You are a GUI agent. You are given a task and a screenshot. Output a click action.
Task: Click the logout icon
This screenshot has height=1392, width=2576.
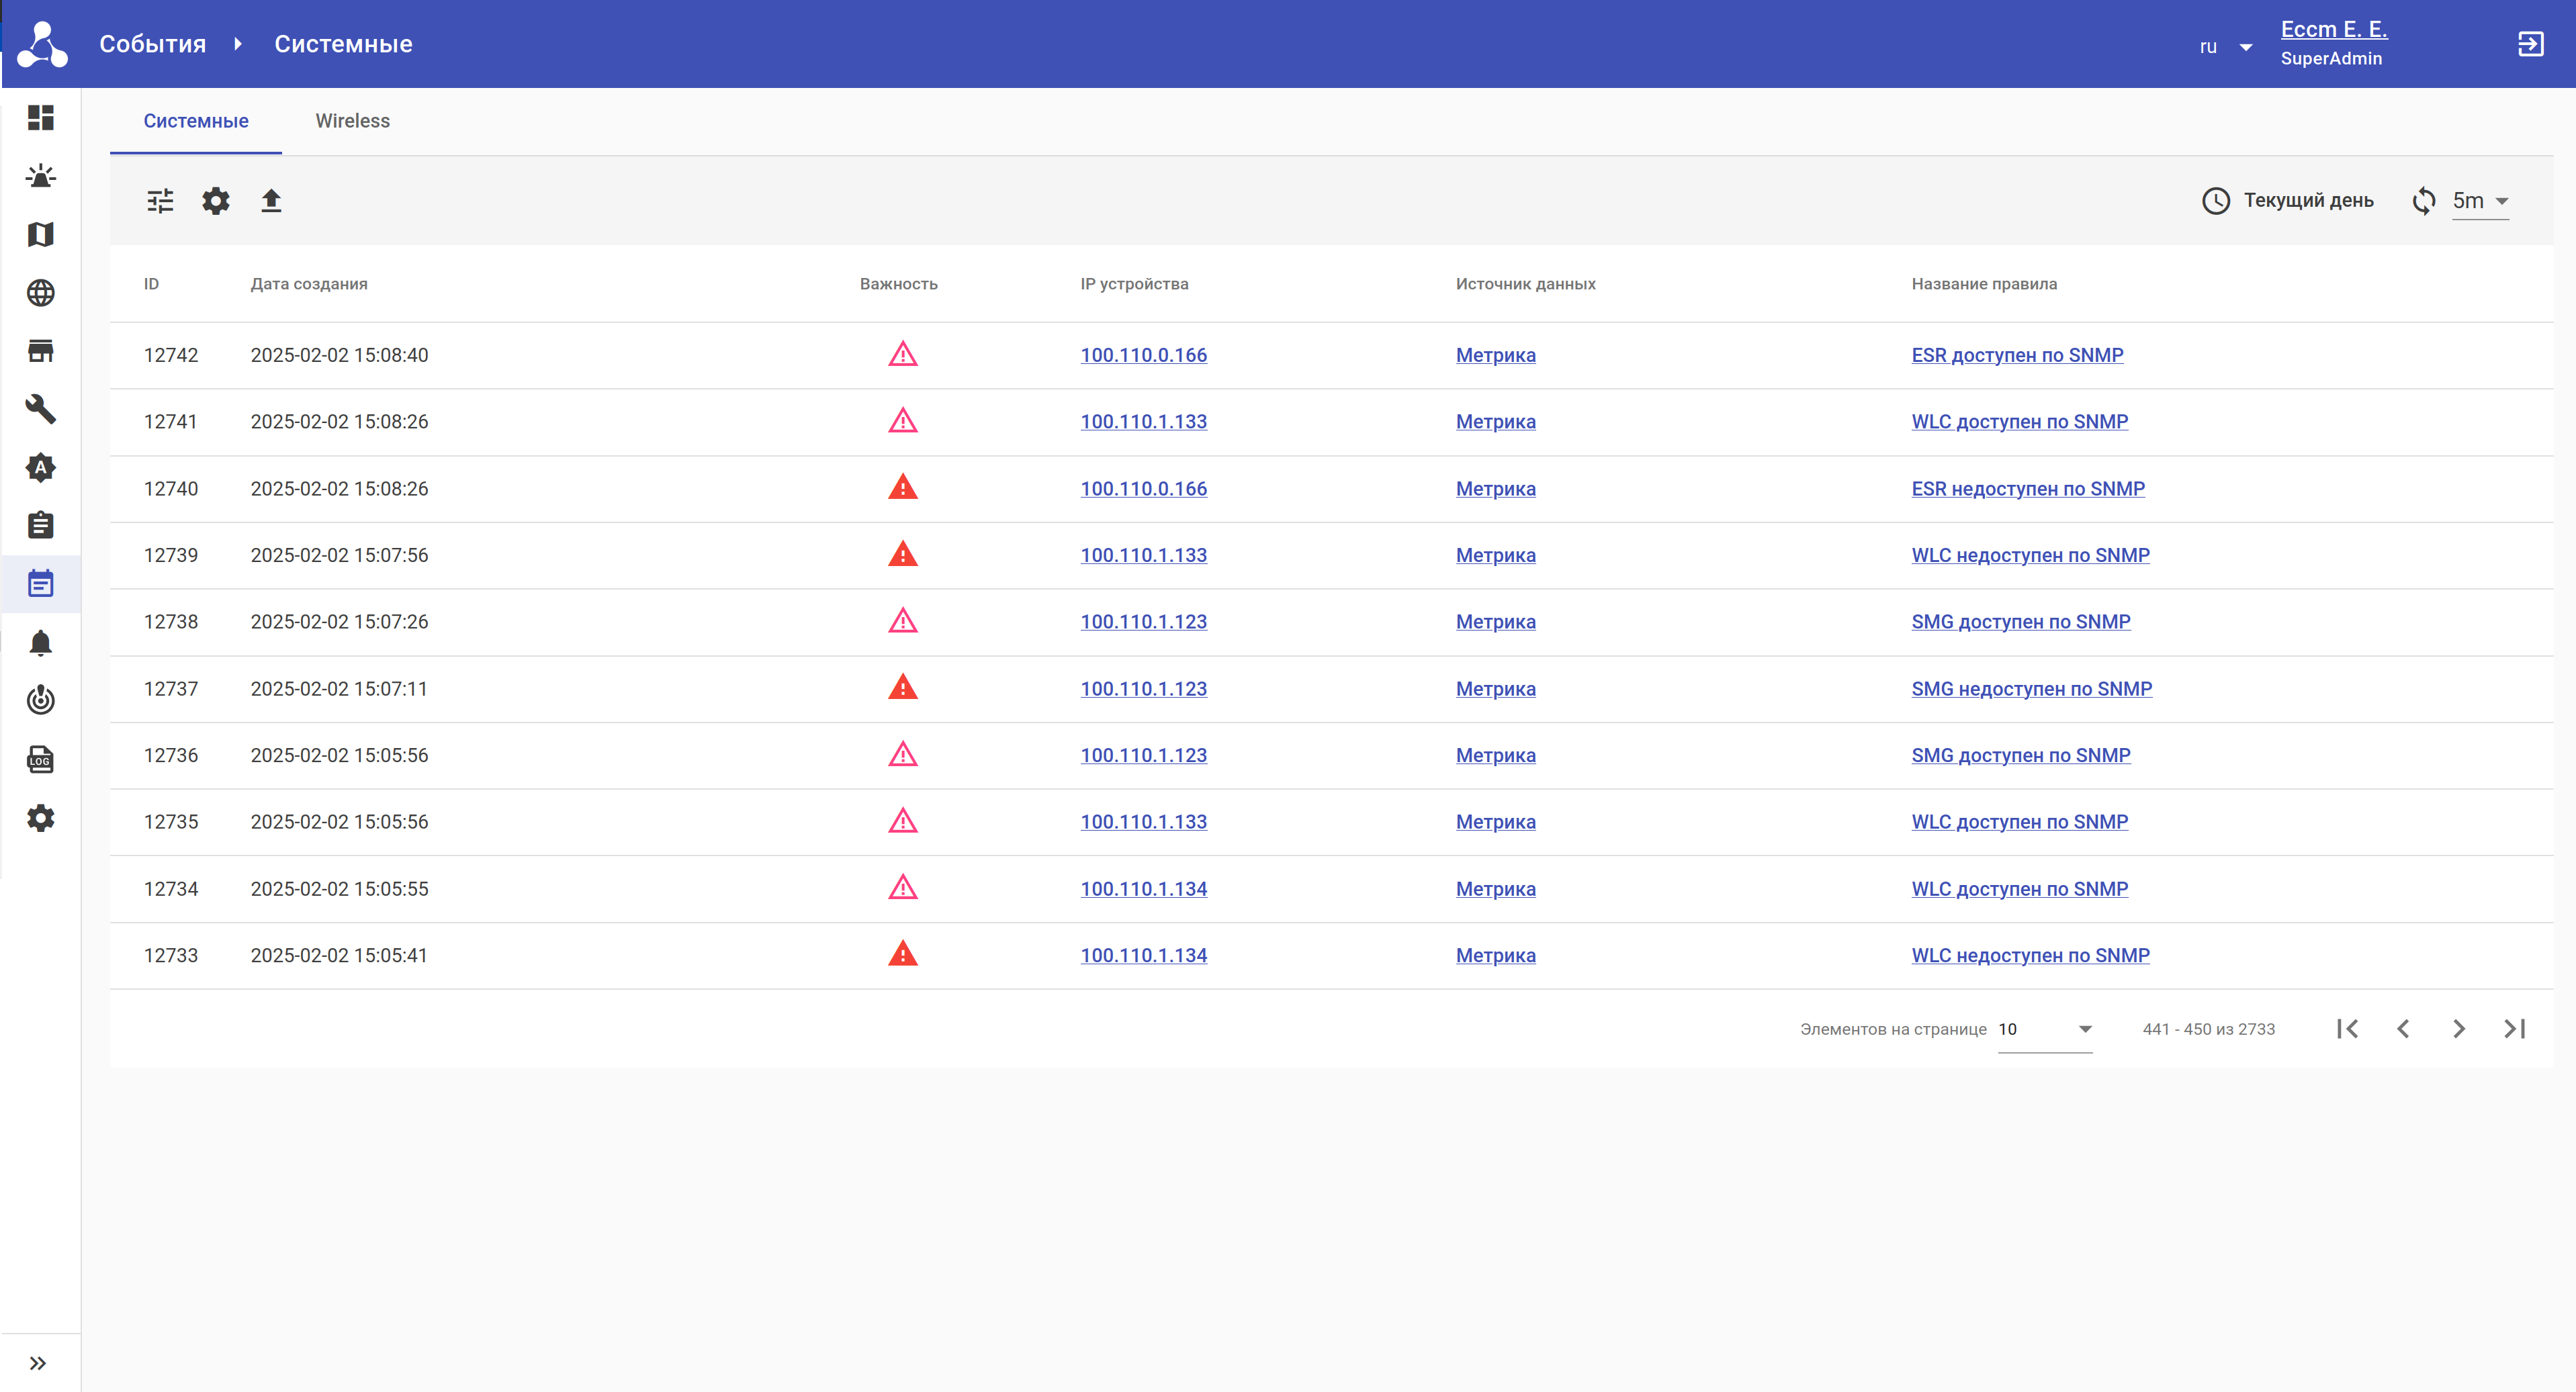coord(2530,44)
